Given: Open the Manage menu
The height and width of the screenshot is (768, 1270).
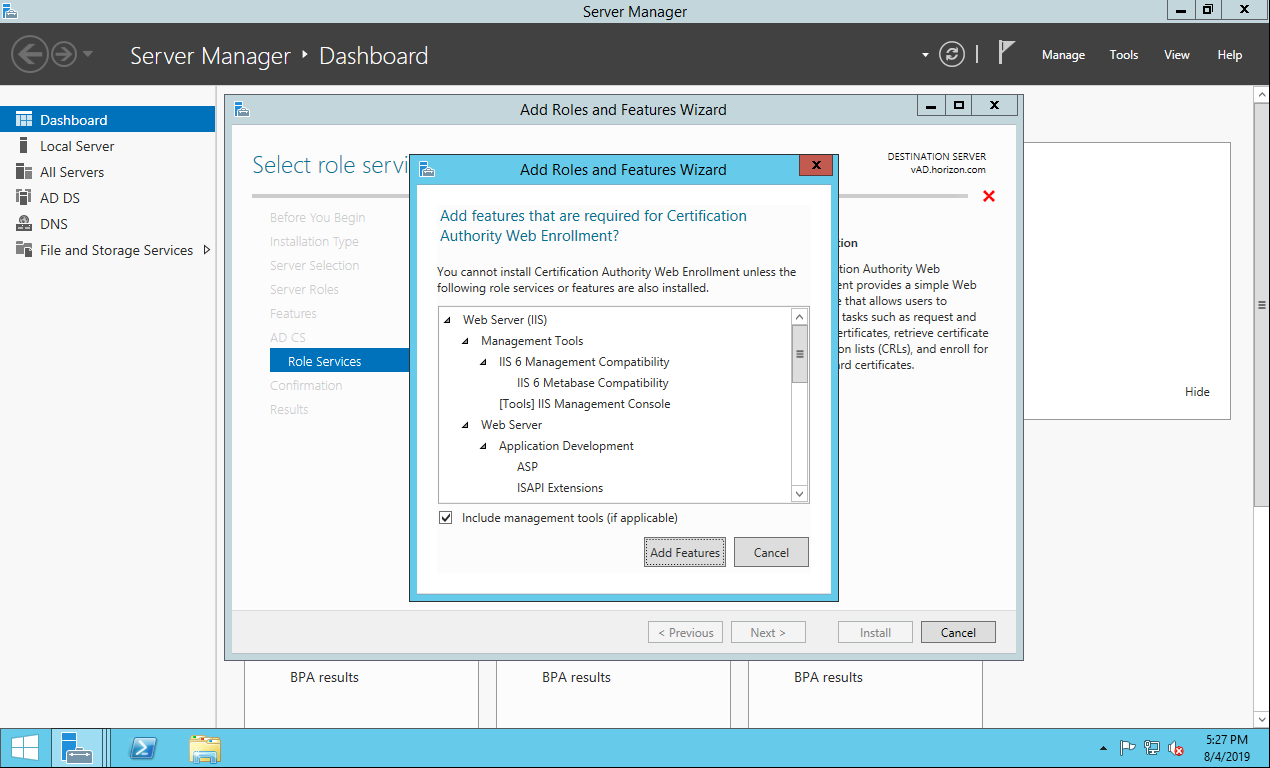Looking at the screenshot, I should [1062, 55].
